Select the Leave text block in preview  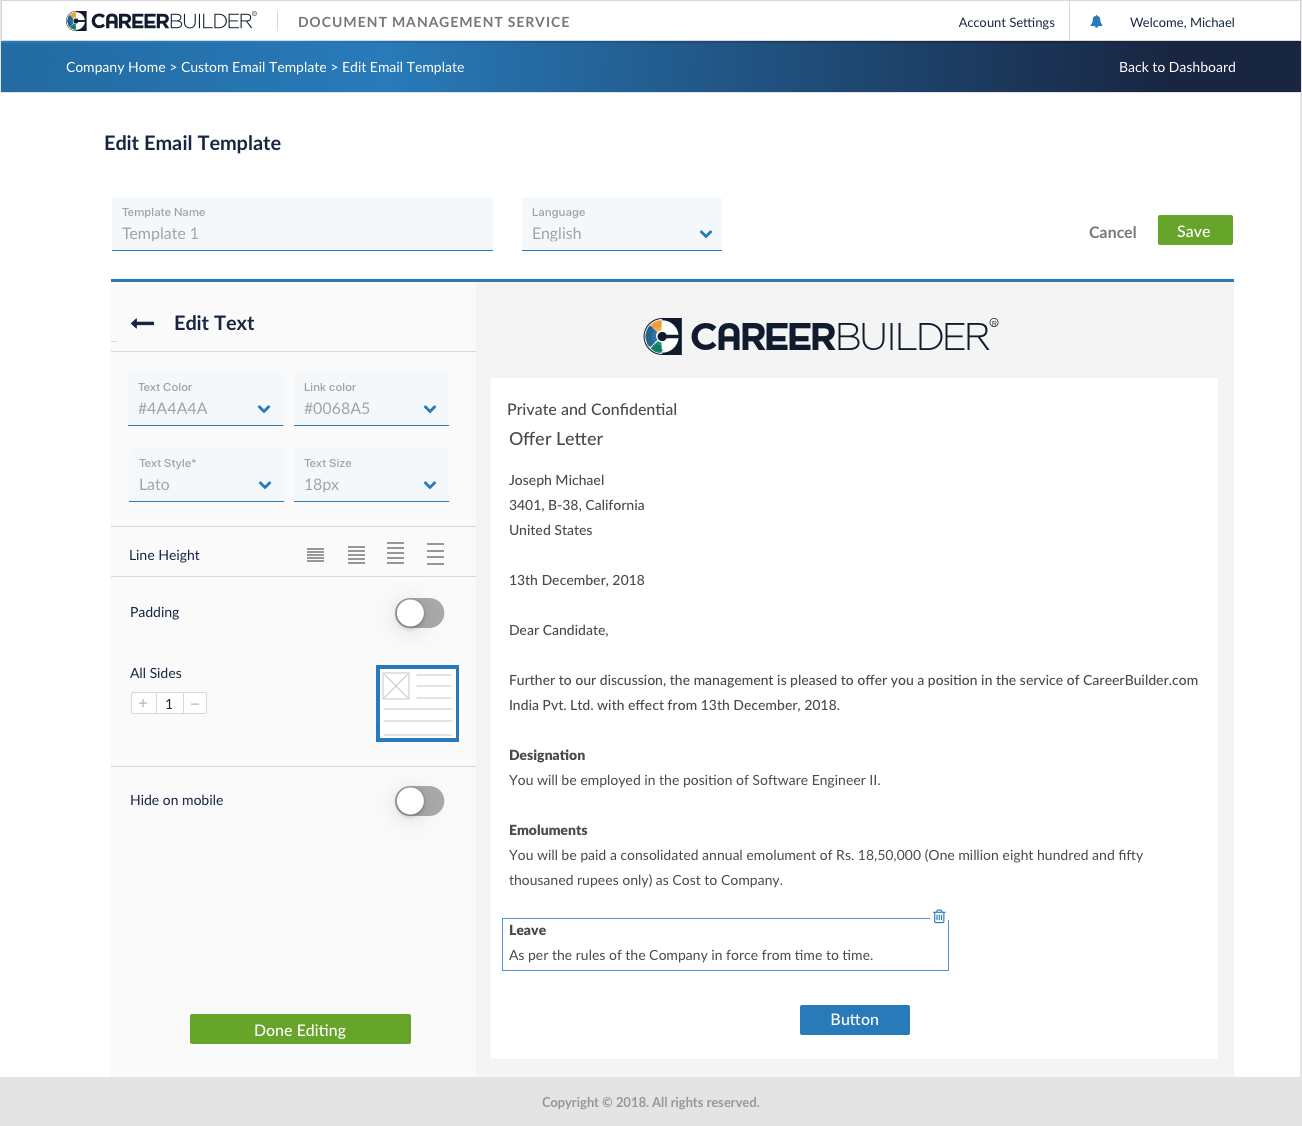725,944
